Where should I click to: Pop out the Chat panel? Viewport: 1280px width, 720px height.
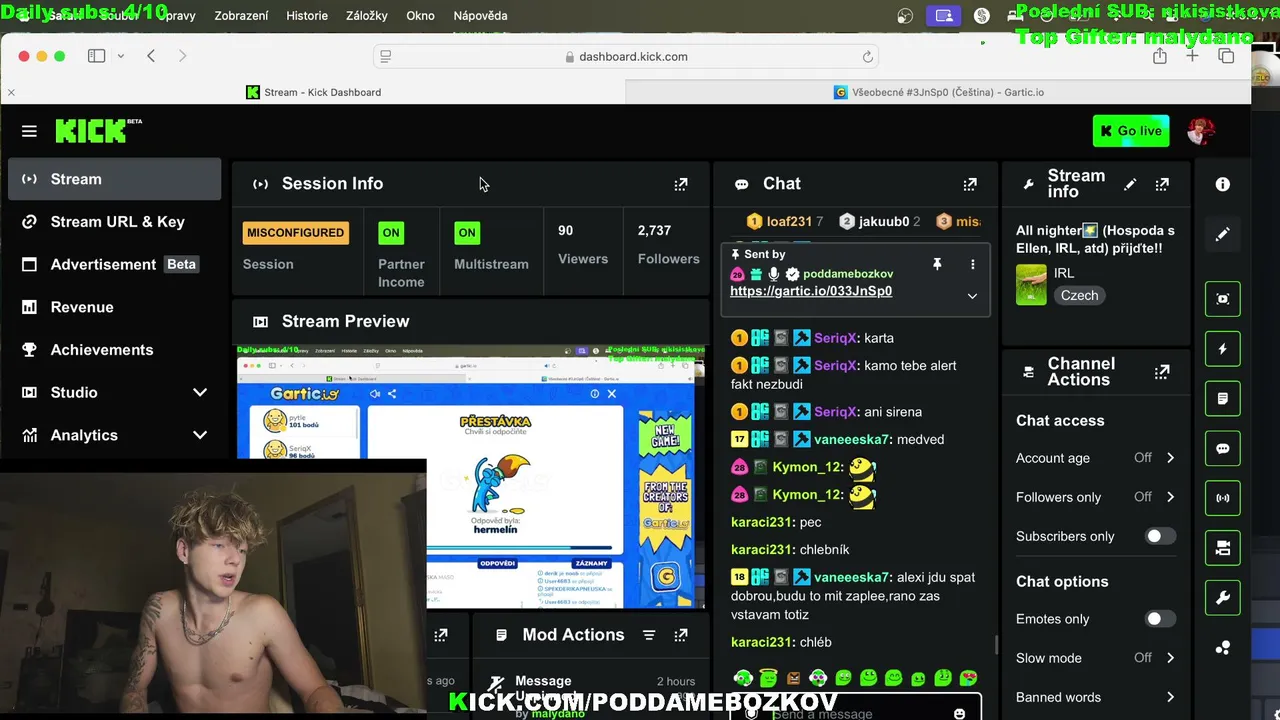[970, 184]
